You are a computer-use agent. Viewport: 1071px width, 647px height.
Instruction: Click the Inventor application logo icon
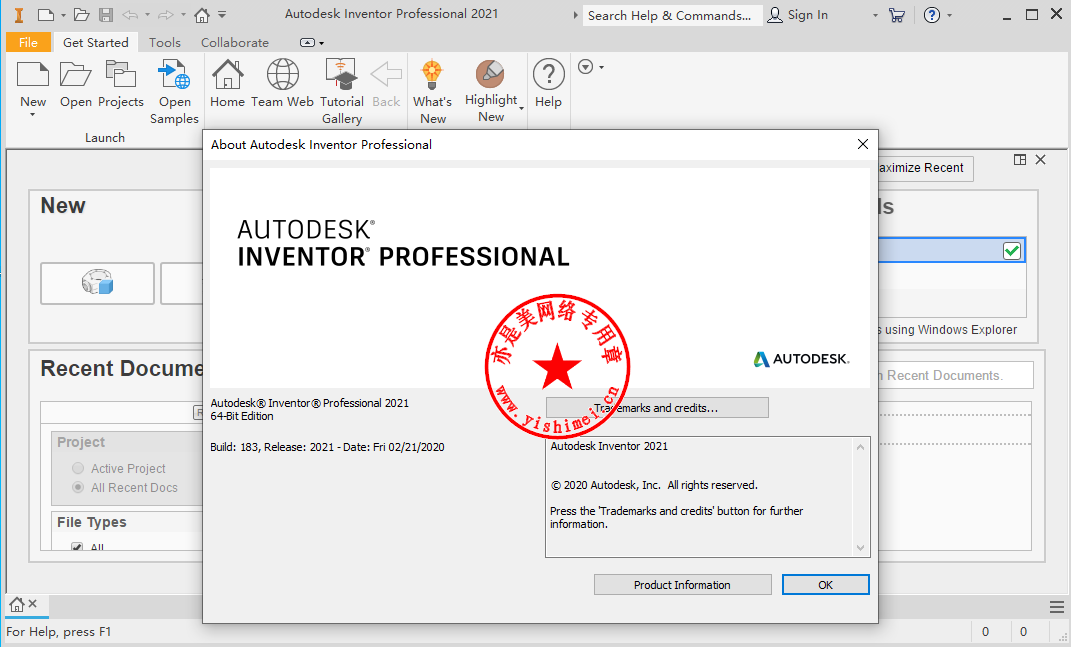pyautogui.click(x=19, y=14)
